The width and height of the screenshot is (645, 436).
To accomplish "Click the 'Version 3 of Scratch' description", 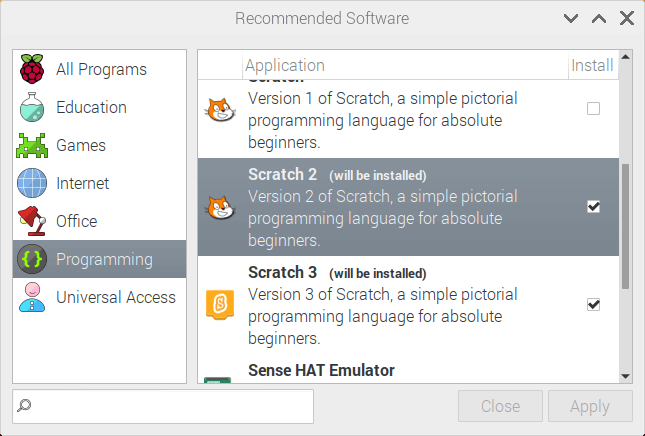I will click(383, 316).
